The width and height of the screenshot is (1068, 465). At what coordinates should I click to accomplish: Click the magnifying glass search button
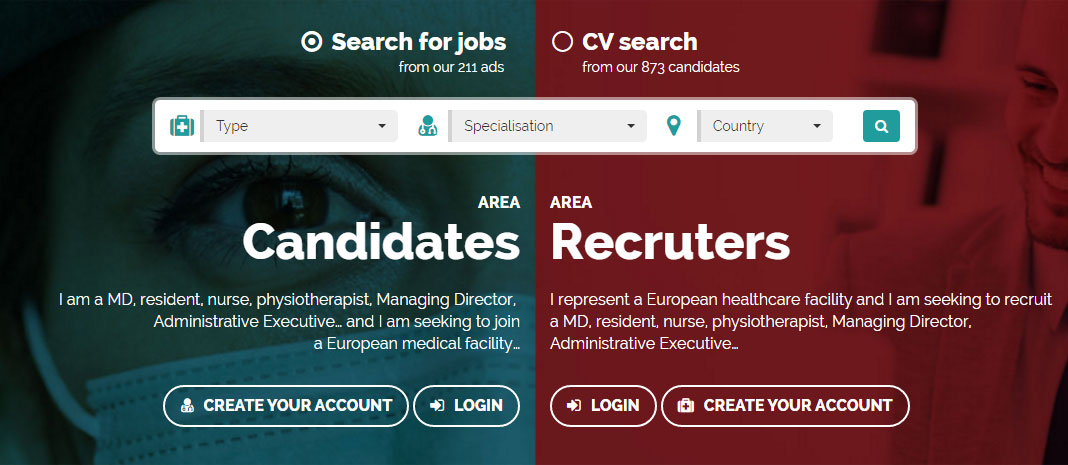(881, 126)
